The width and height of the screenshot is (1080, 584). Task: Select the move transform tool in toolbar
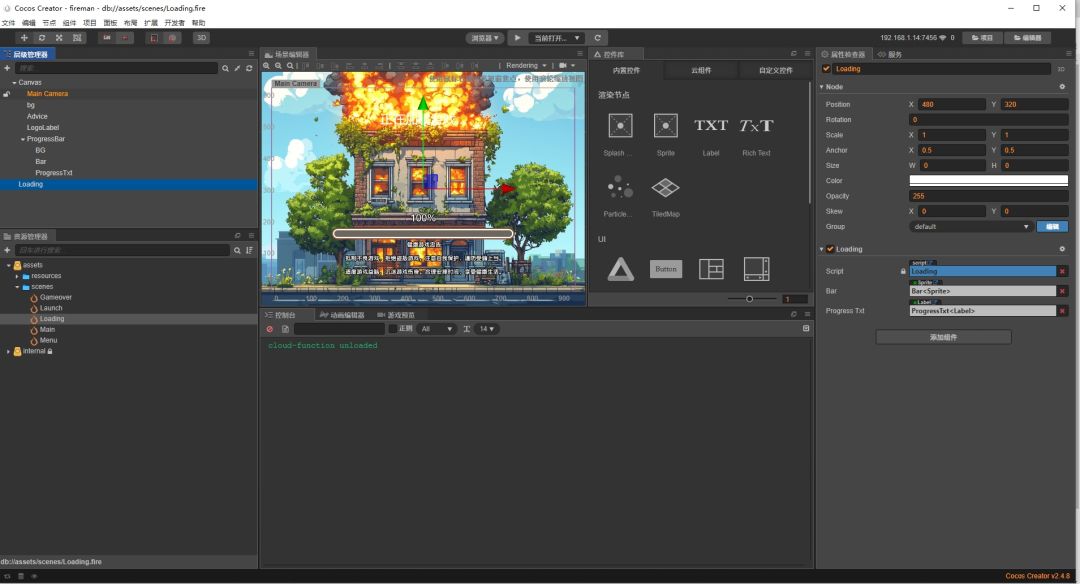click(24, 38)
